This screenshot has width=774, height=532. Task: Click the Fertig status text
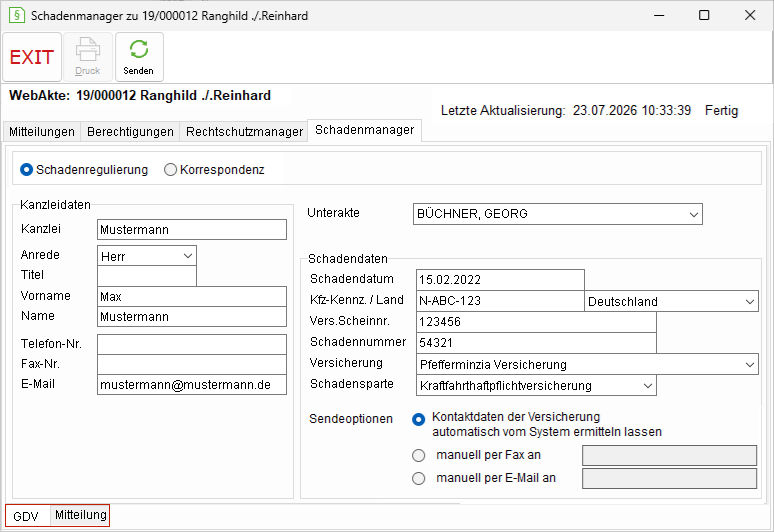click(721, 111)
